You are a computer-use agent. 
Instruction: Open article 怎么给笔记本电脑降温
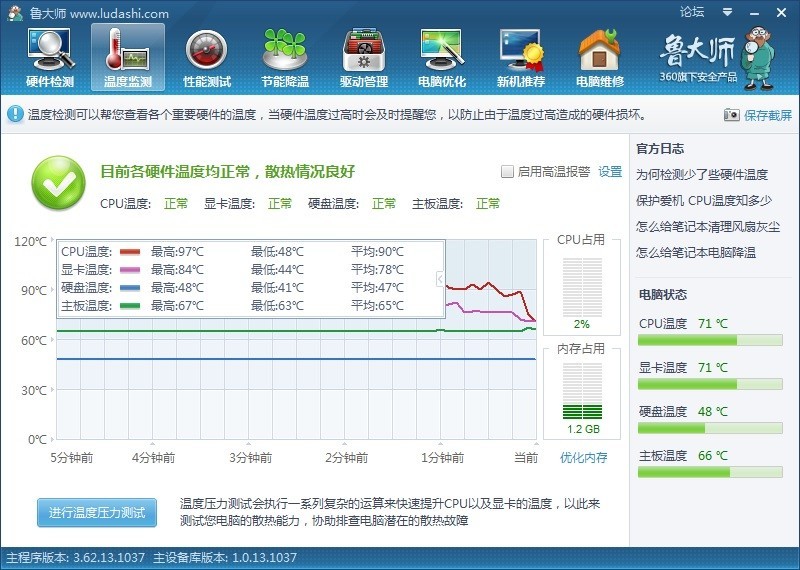[x=696, y=253]
